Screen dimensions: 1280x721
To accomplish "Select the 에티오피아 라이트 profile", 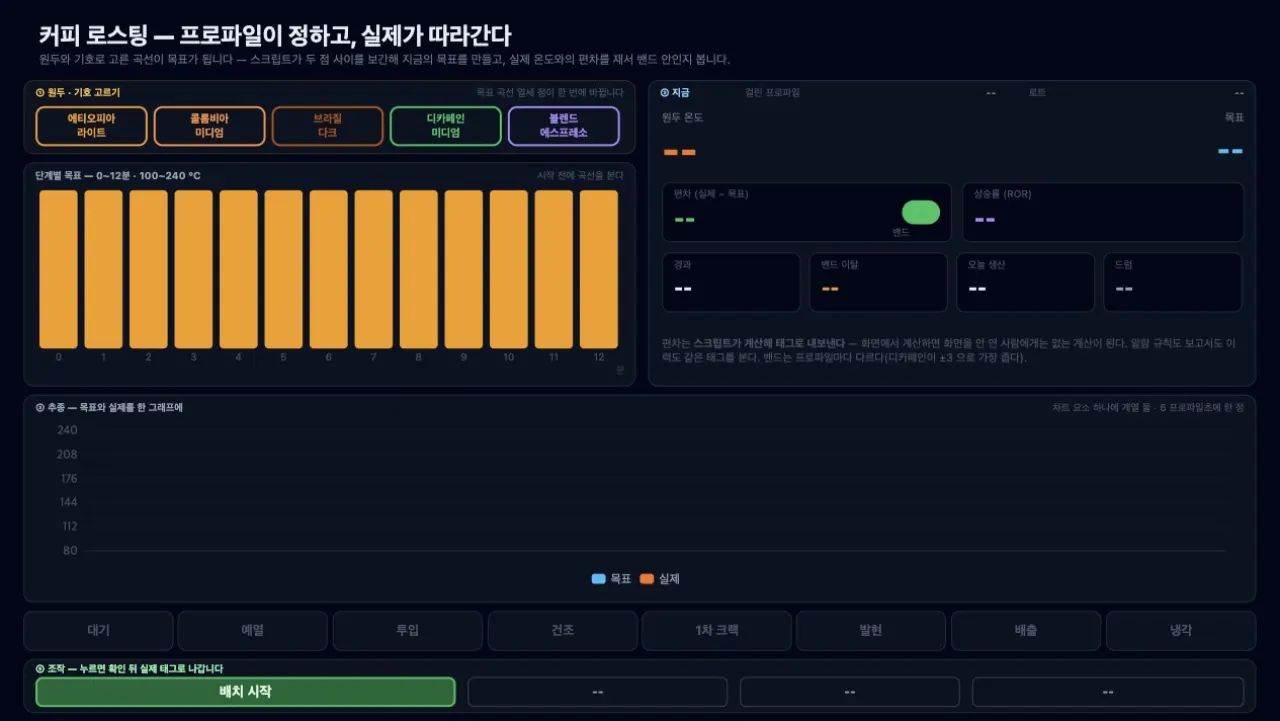I will 91,126.
